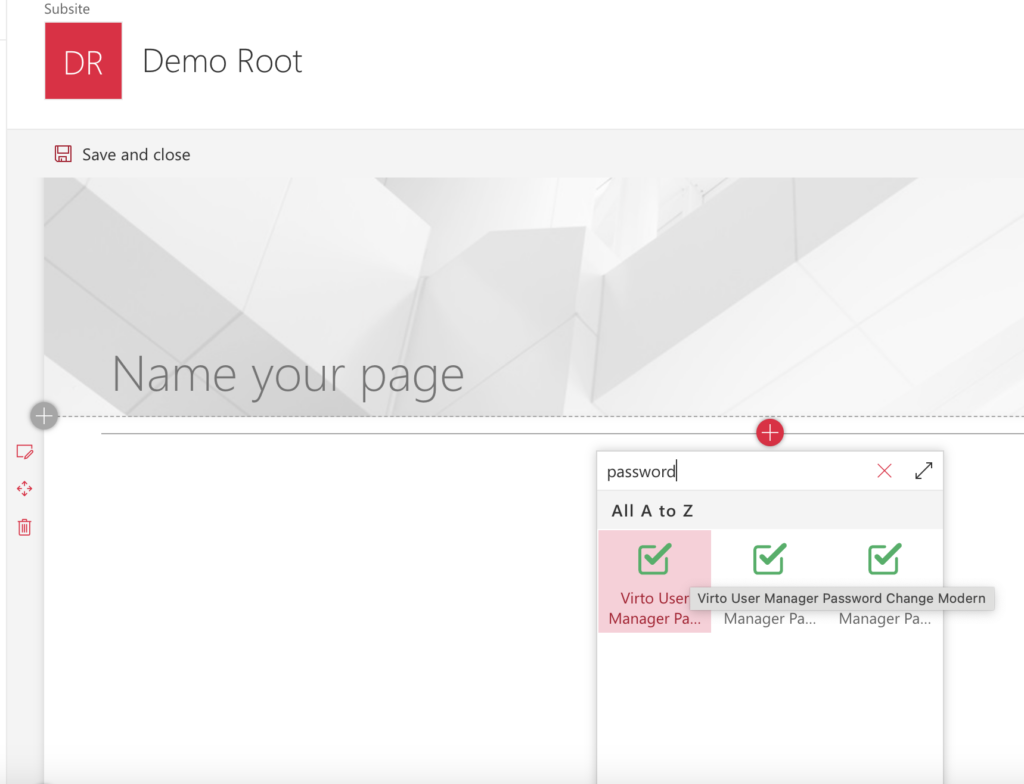Viewport: 1024px width, 784px height.
Task: Open the DR site logo tile
Action: coord(83,61)
